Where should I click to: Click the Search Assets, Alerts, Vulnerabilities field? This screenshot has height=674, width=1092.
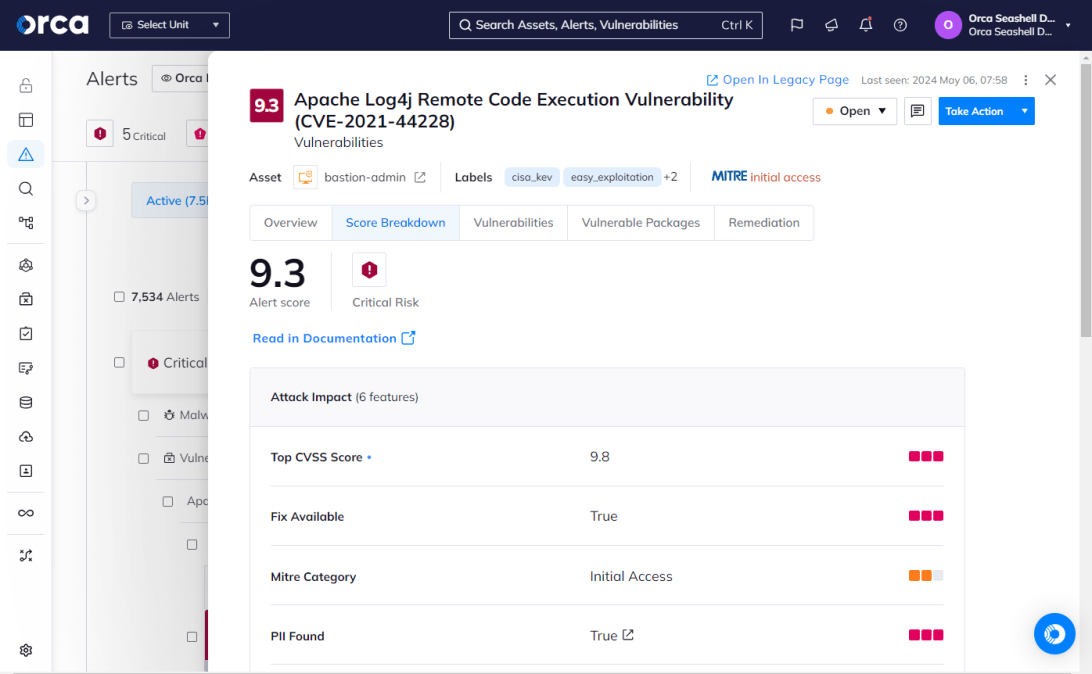(606, 25)
